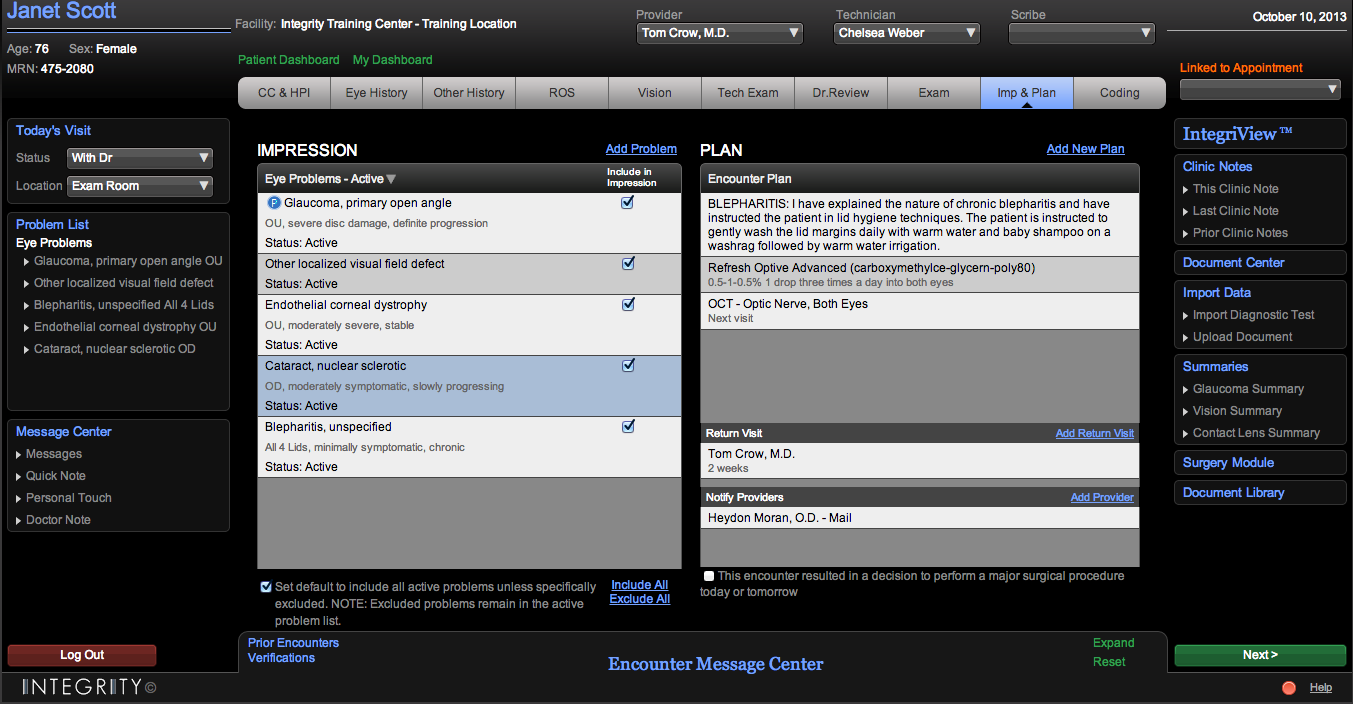Uncheck Include in Impression for Glaucoma
1353x704 pixels.
pos(628,203)
